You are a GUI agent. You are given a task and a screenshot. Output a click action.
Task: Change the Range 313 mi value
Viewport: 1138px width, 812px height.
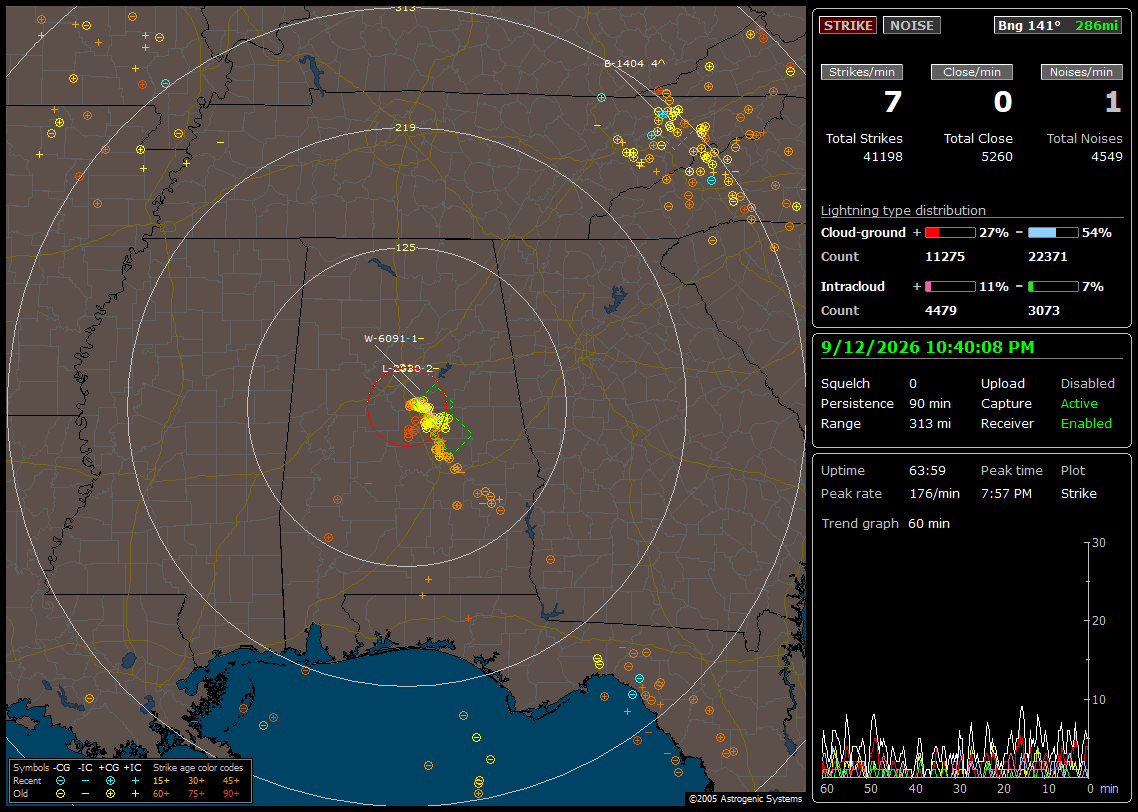pyautogui.click(x=930, y=423)
